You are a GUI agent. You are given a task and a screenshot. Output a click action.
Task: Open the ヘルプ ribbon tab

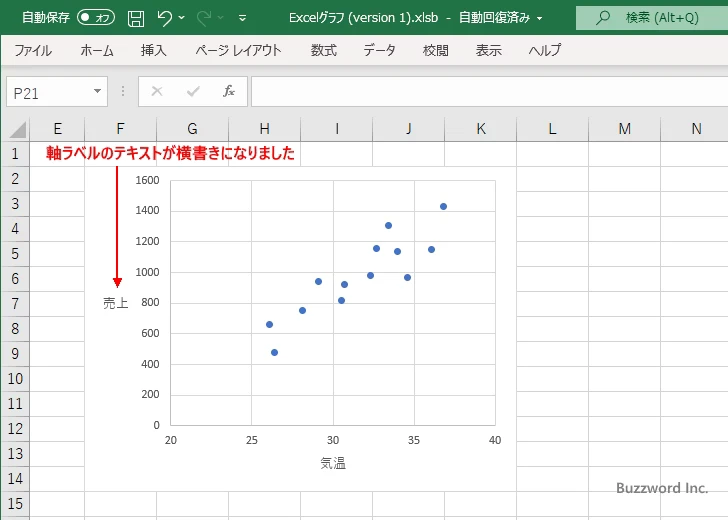click(545, 50)
